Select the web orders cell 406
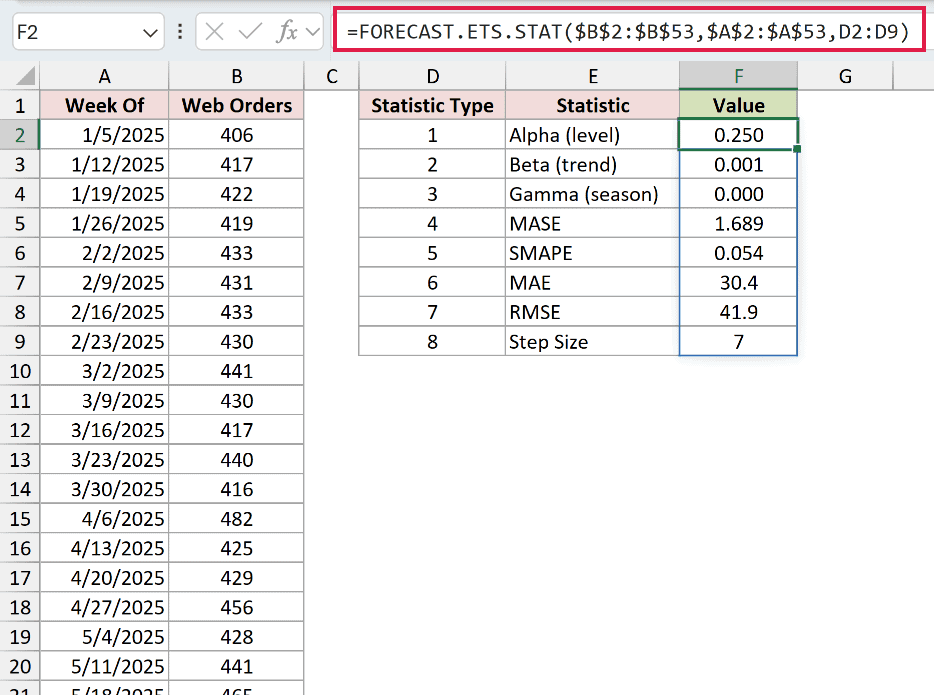 click(x=236, y=135)
